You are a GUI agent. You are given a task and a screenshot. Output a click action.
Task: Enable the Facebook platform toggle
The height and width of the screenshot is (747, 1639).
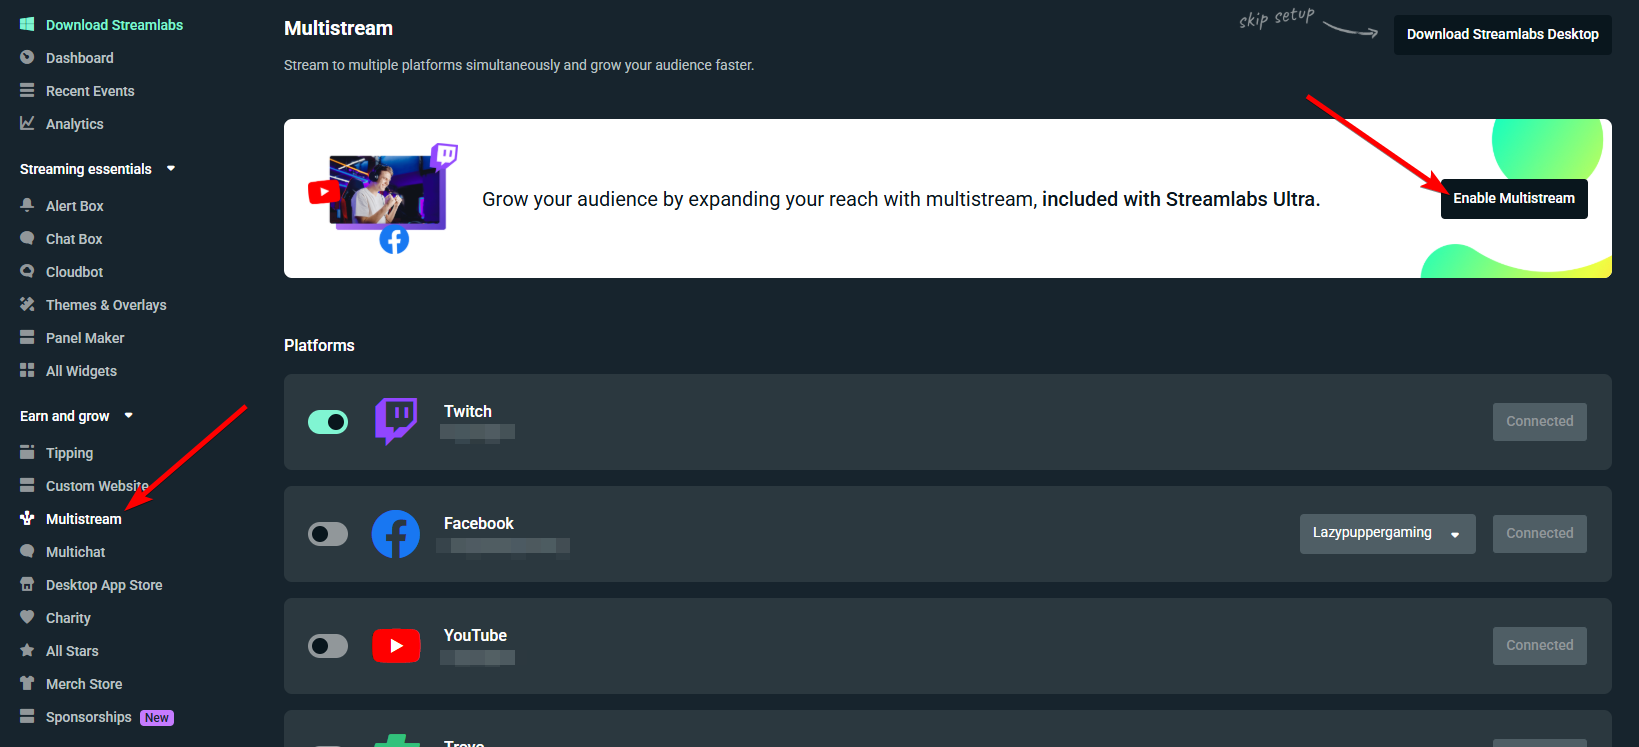point(328,534)
